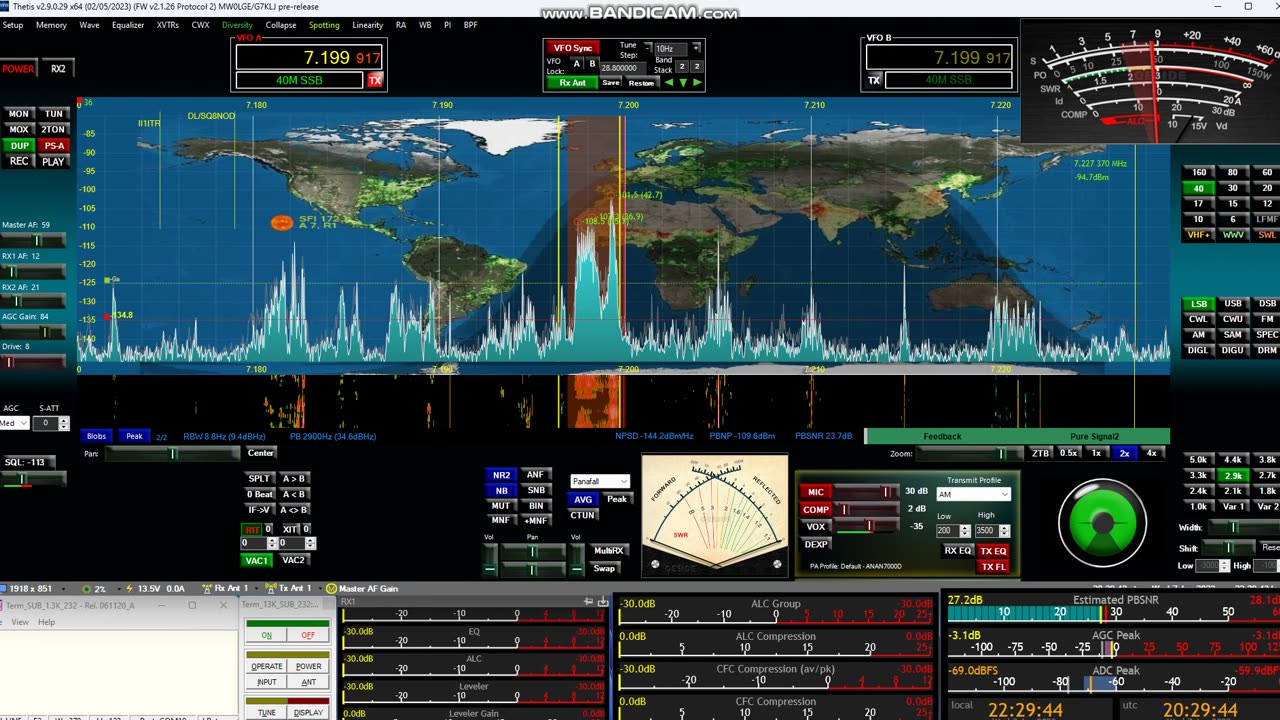This screenshot has height=720, width=1280.
Task: Open the Memory menu
Action: click(51, 25)
